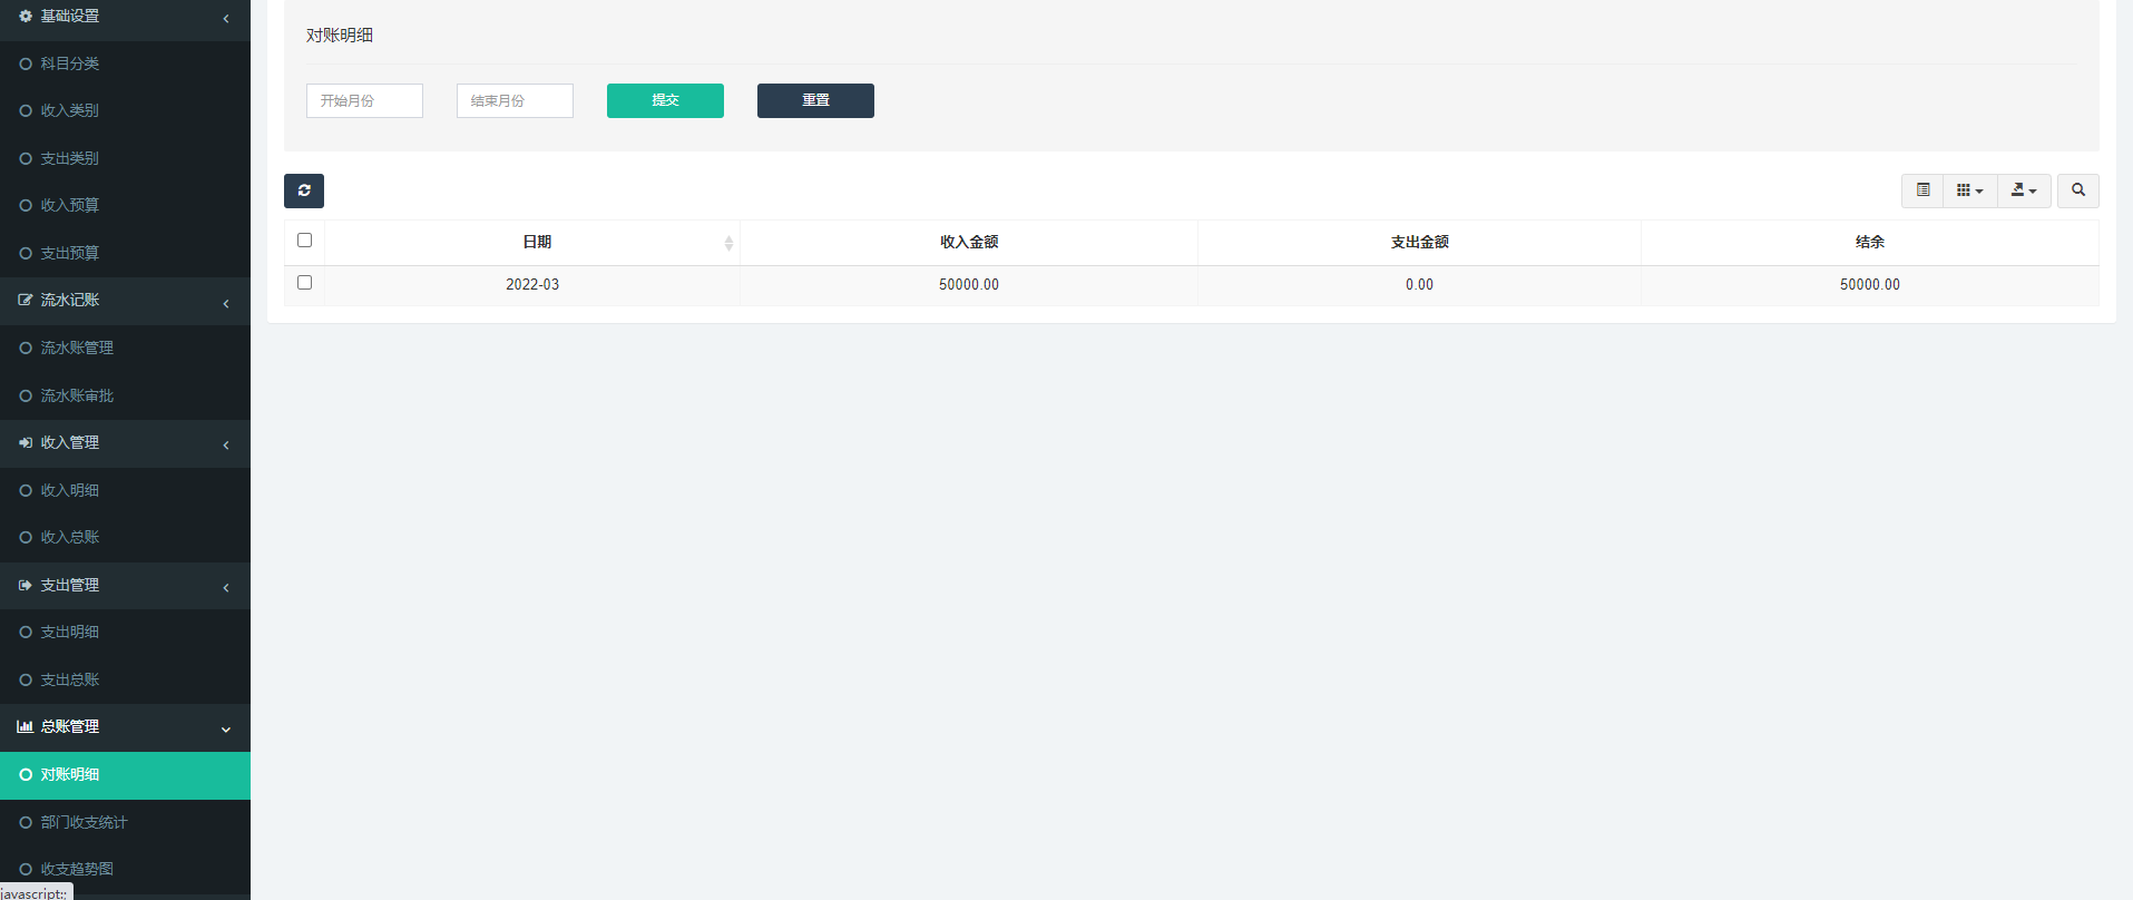Collapse the 基础设置 menu chevron
Screen dimensions: 2133x900
[226, 18]
